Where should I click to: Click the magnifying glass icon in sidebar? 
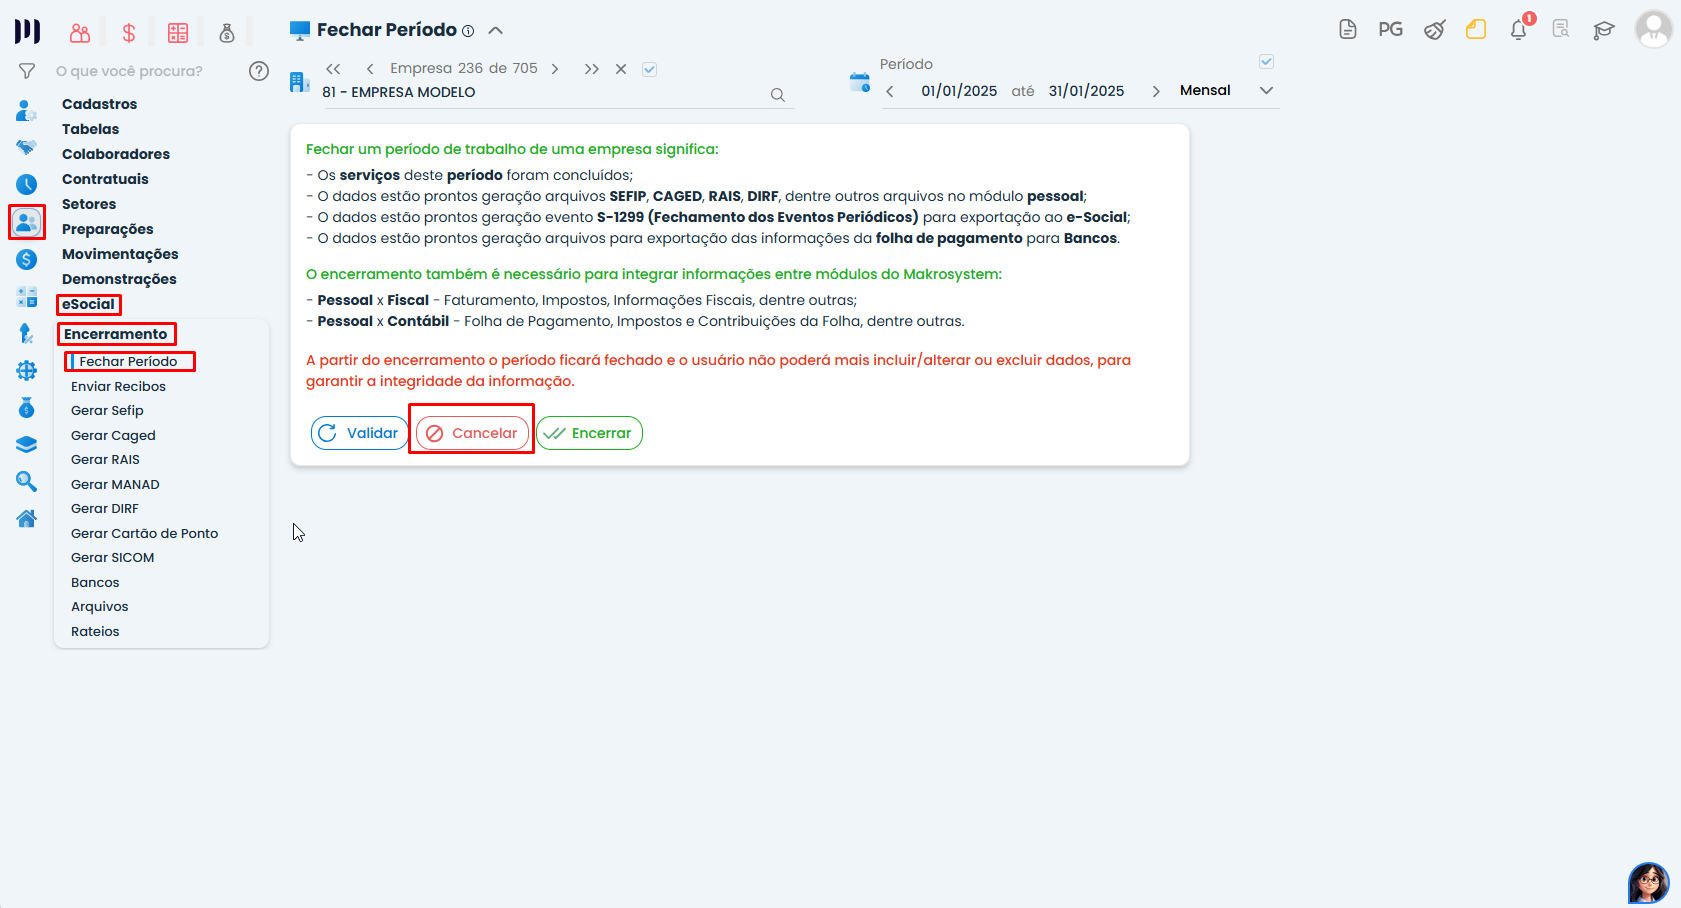(x=27, y=482)
